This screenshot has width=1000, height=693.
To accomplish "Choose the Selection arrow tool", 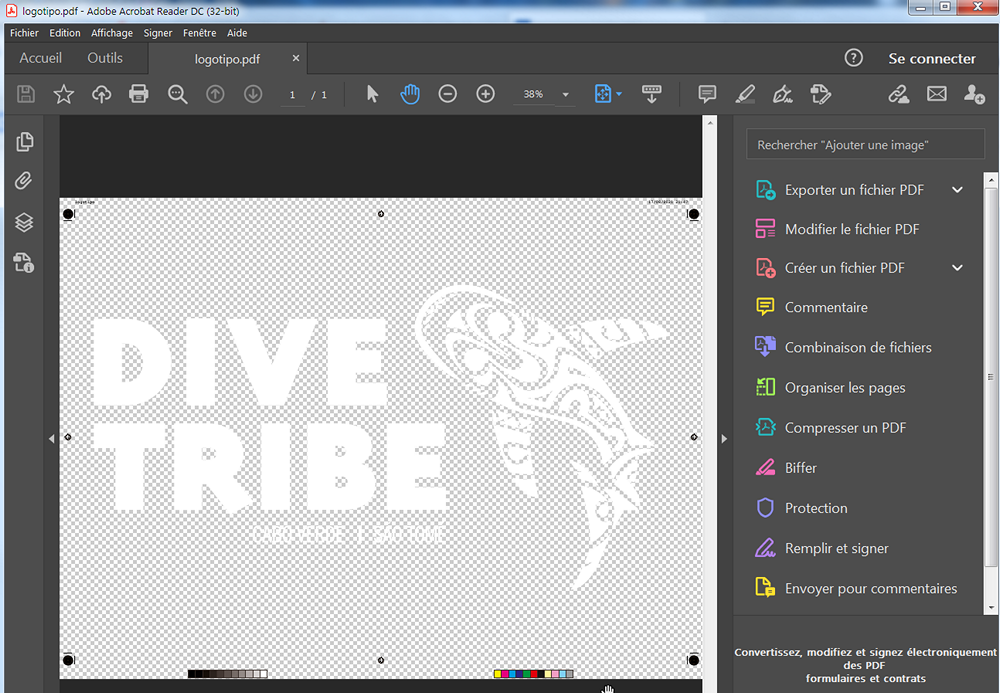I will (x=372, y=94).
